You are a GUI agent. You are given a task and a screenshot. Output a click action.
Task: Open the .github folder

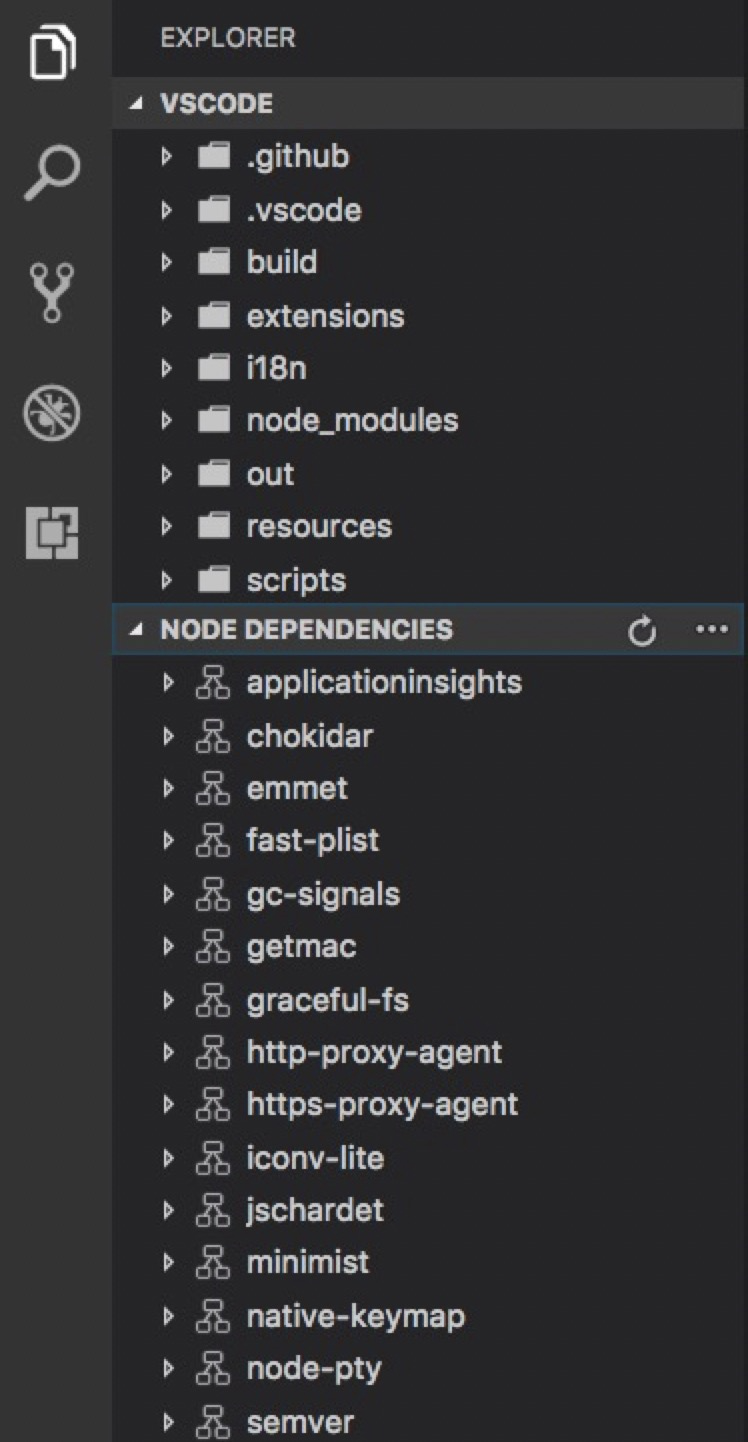[x=296, y=156]
